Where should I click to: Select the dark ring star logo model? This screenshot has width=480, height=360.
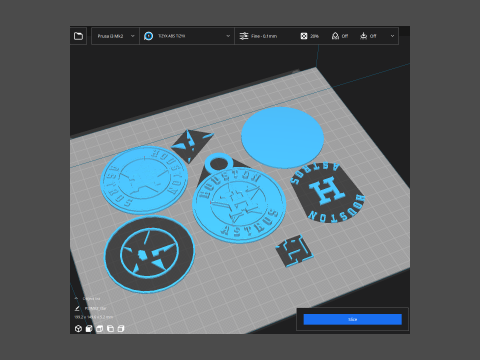pyautogui.click(x=149, y=254)
